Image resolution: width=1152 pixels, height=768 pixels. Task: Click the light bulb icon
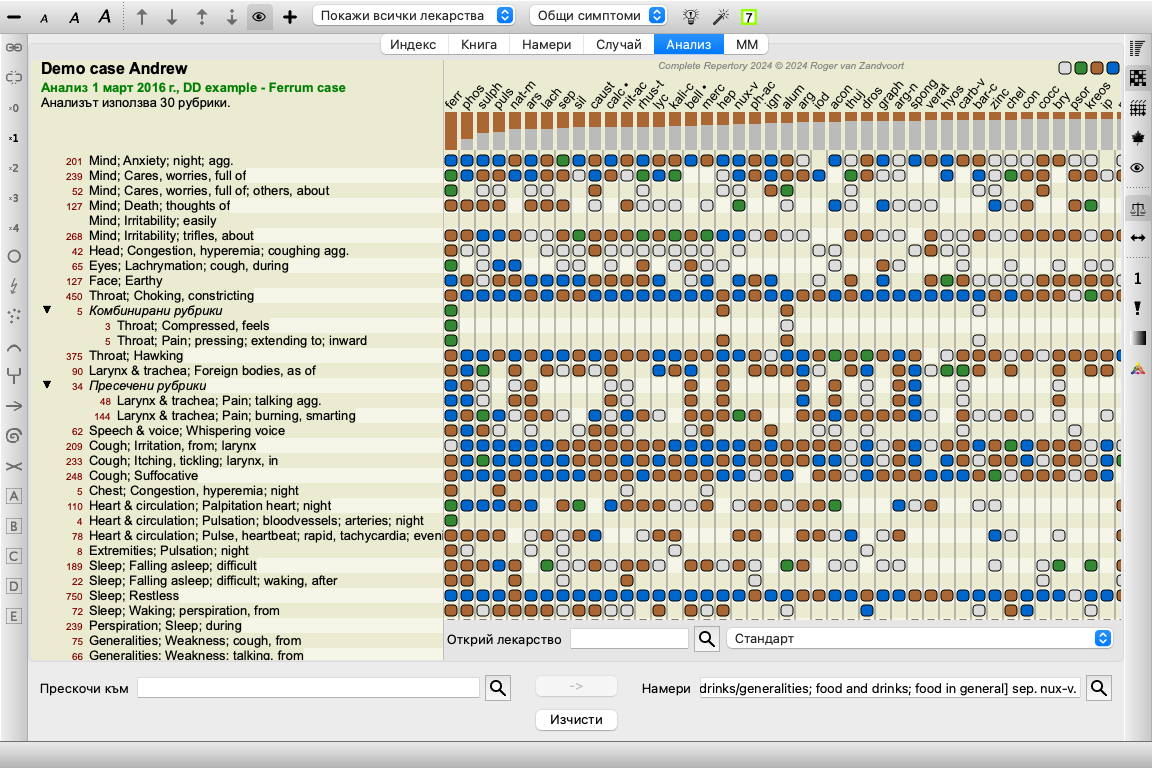click(x=690, y=16)
